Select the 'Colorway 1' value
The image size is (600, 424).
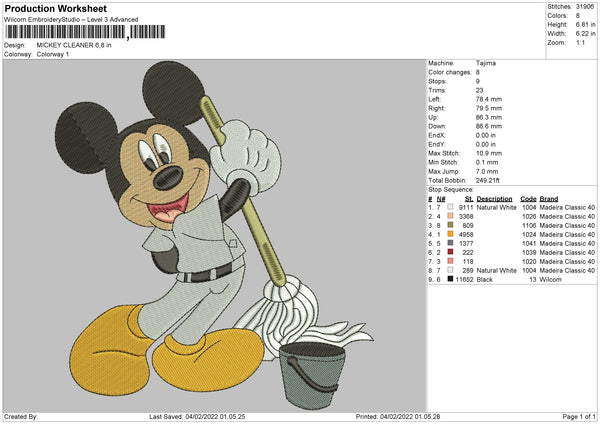tap(53, 54)
